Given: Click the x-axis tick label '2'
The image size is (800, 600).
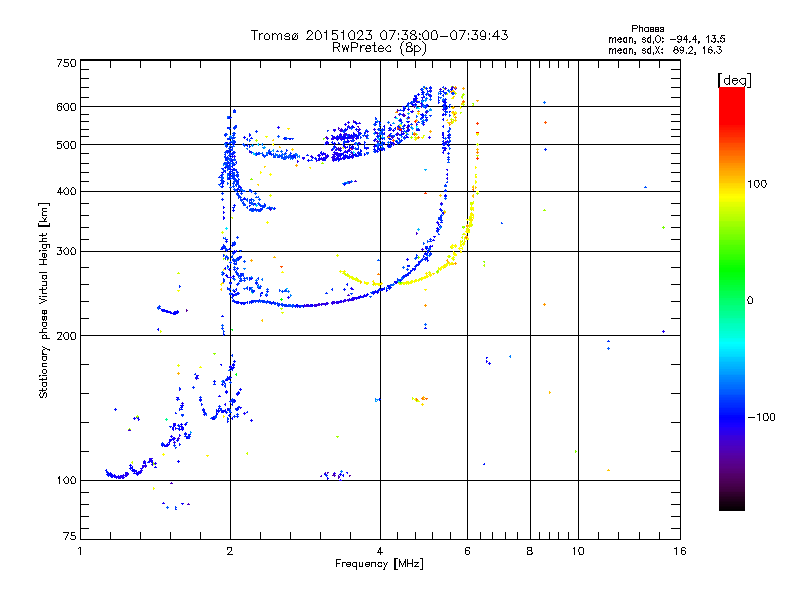Looking at the screenshot, I should [230, 551].
